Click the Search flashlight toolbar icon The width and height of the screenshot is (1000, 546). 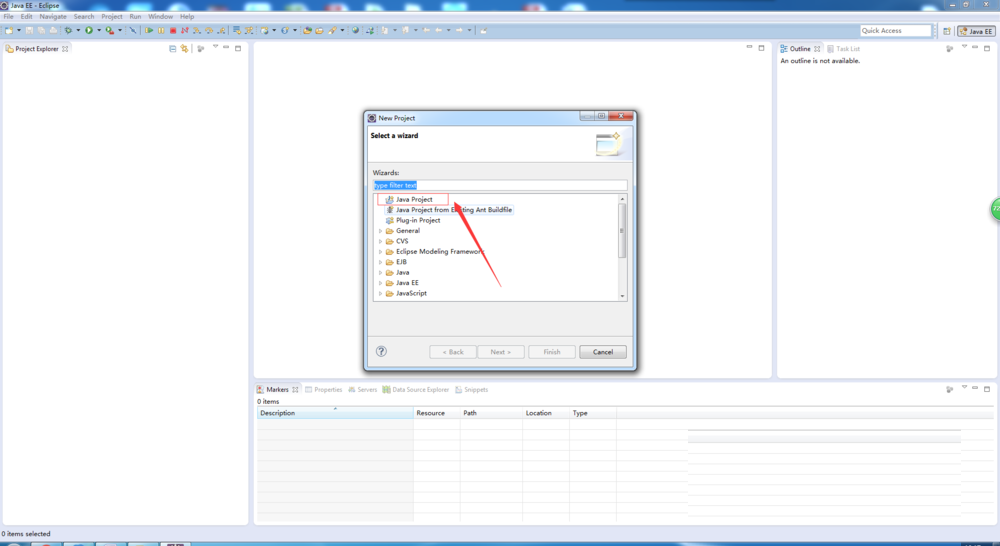click(332, 31)
